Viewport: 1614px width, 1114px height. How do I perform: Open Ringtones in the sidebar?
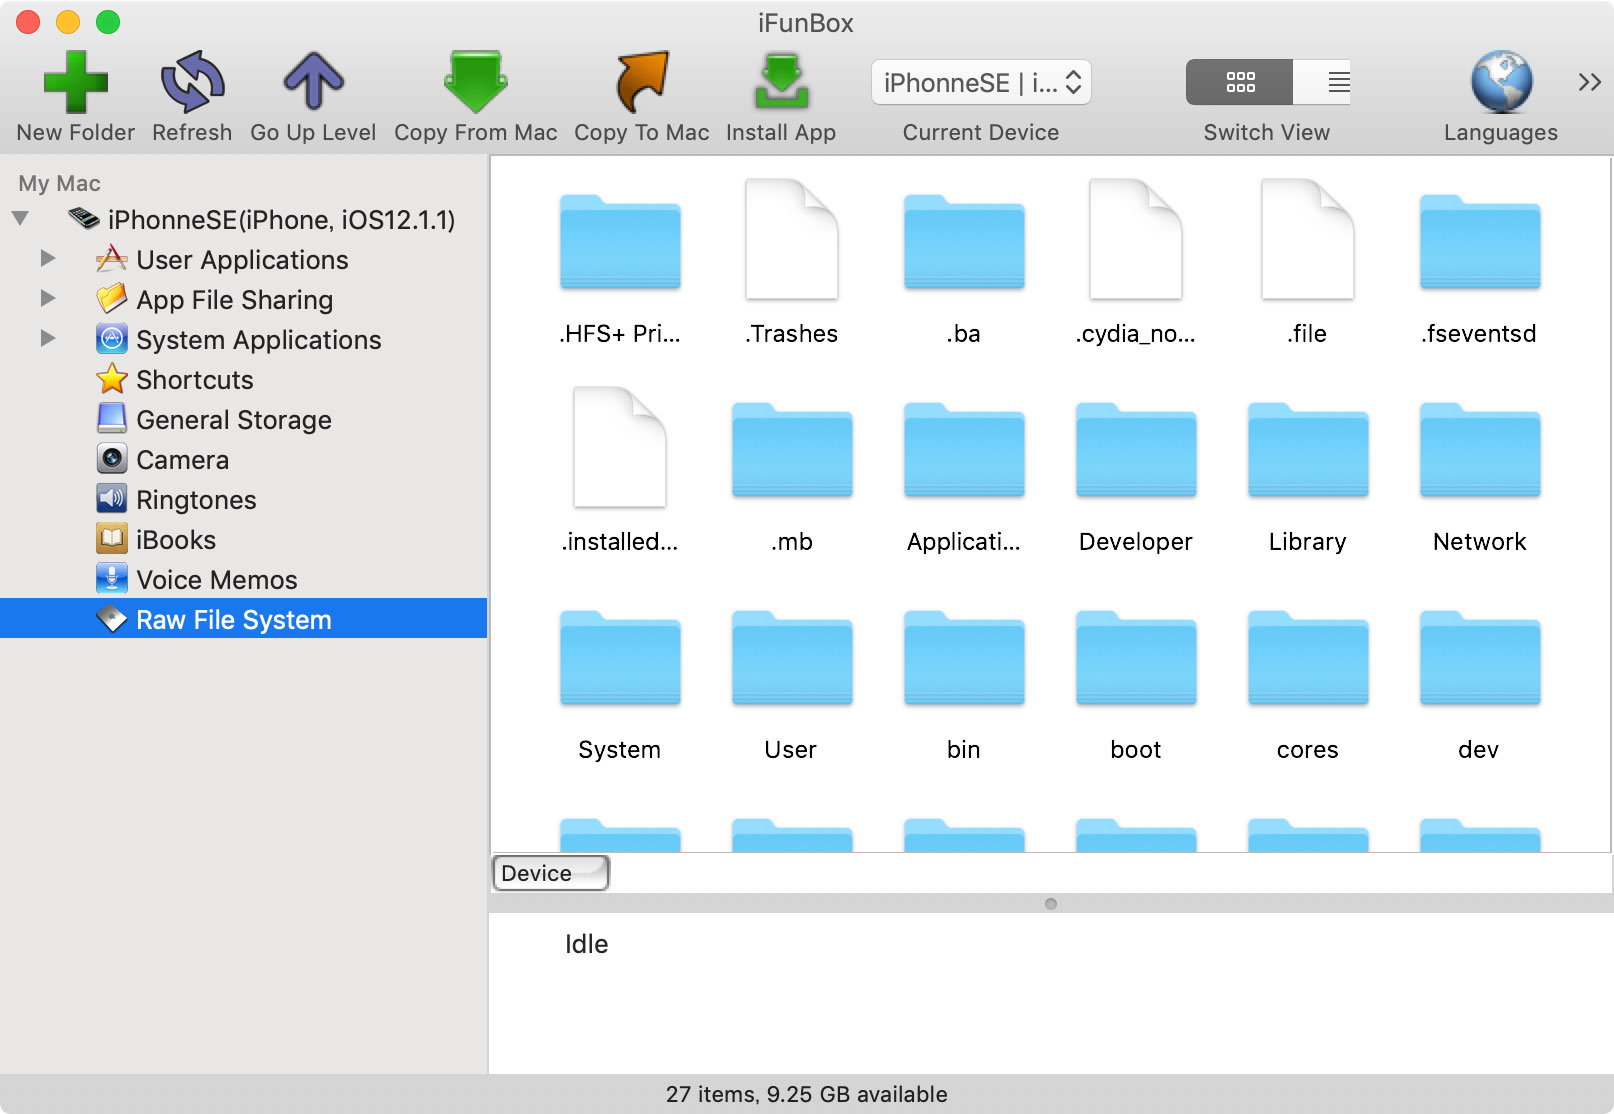click(x=196, y=500)
